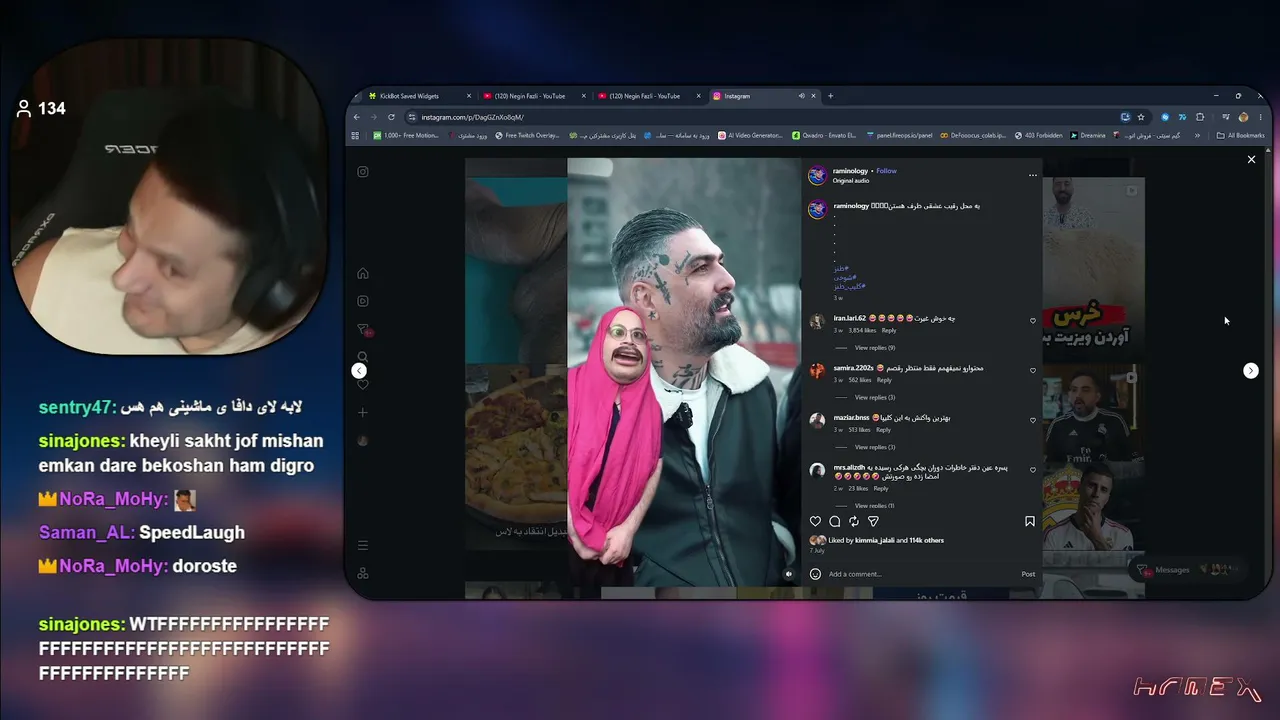The image size is (1280, 720).
Task: Like the comment by mrs.alizdh
Action: (1033, 470)
